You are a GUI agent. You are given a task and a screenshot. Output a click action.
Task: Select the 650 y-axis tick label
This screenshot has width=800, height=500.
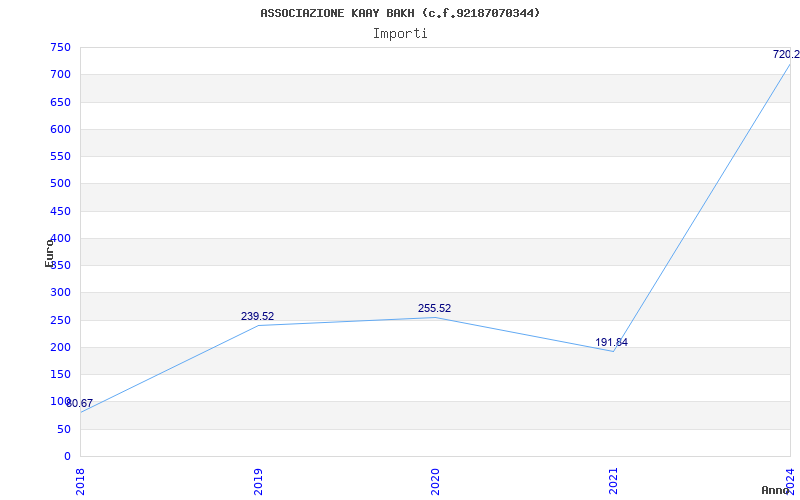point(60,102)
